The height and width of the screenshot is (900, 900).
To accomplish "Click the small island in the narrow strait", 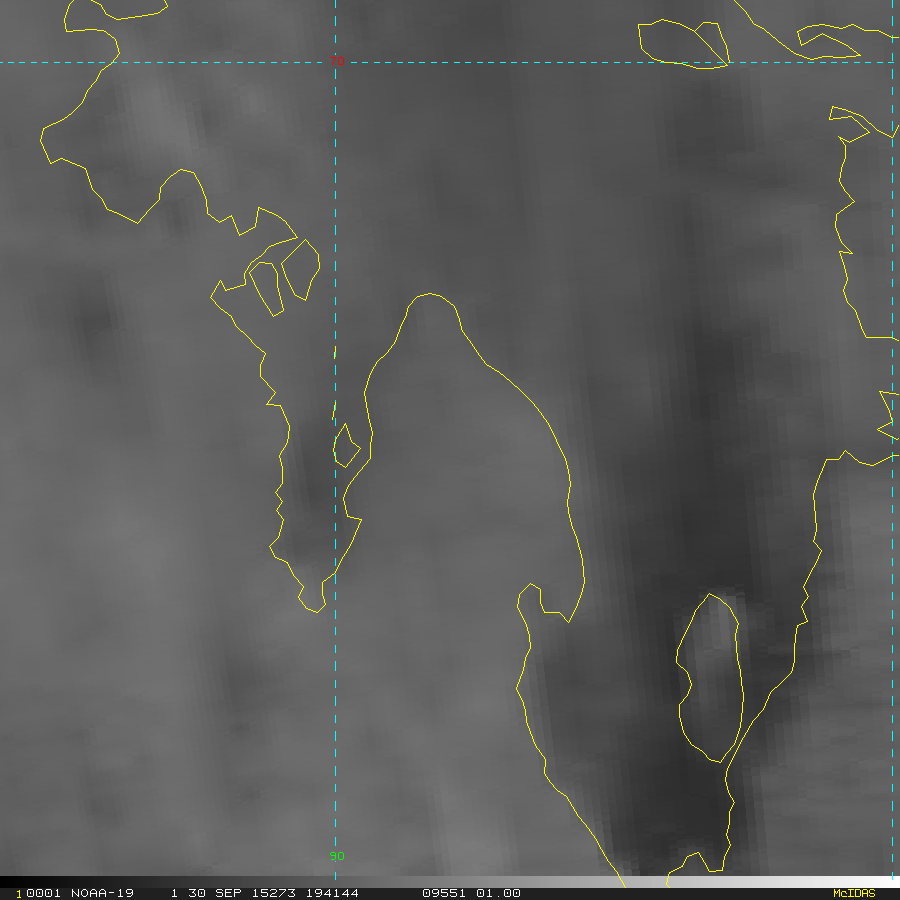I will tap(346, 446).
